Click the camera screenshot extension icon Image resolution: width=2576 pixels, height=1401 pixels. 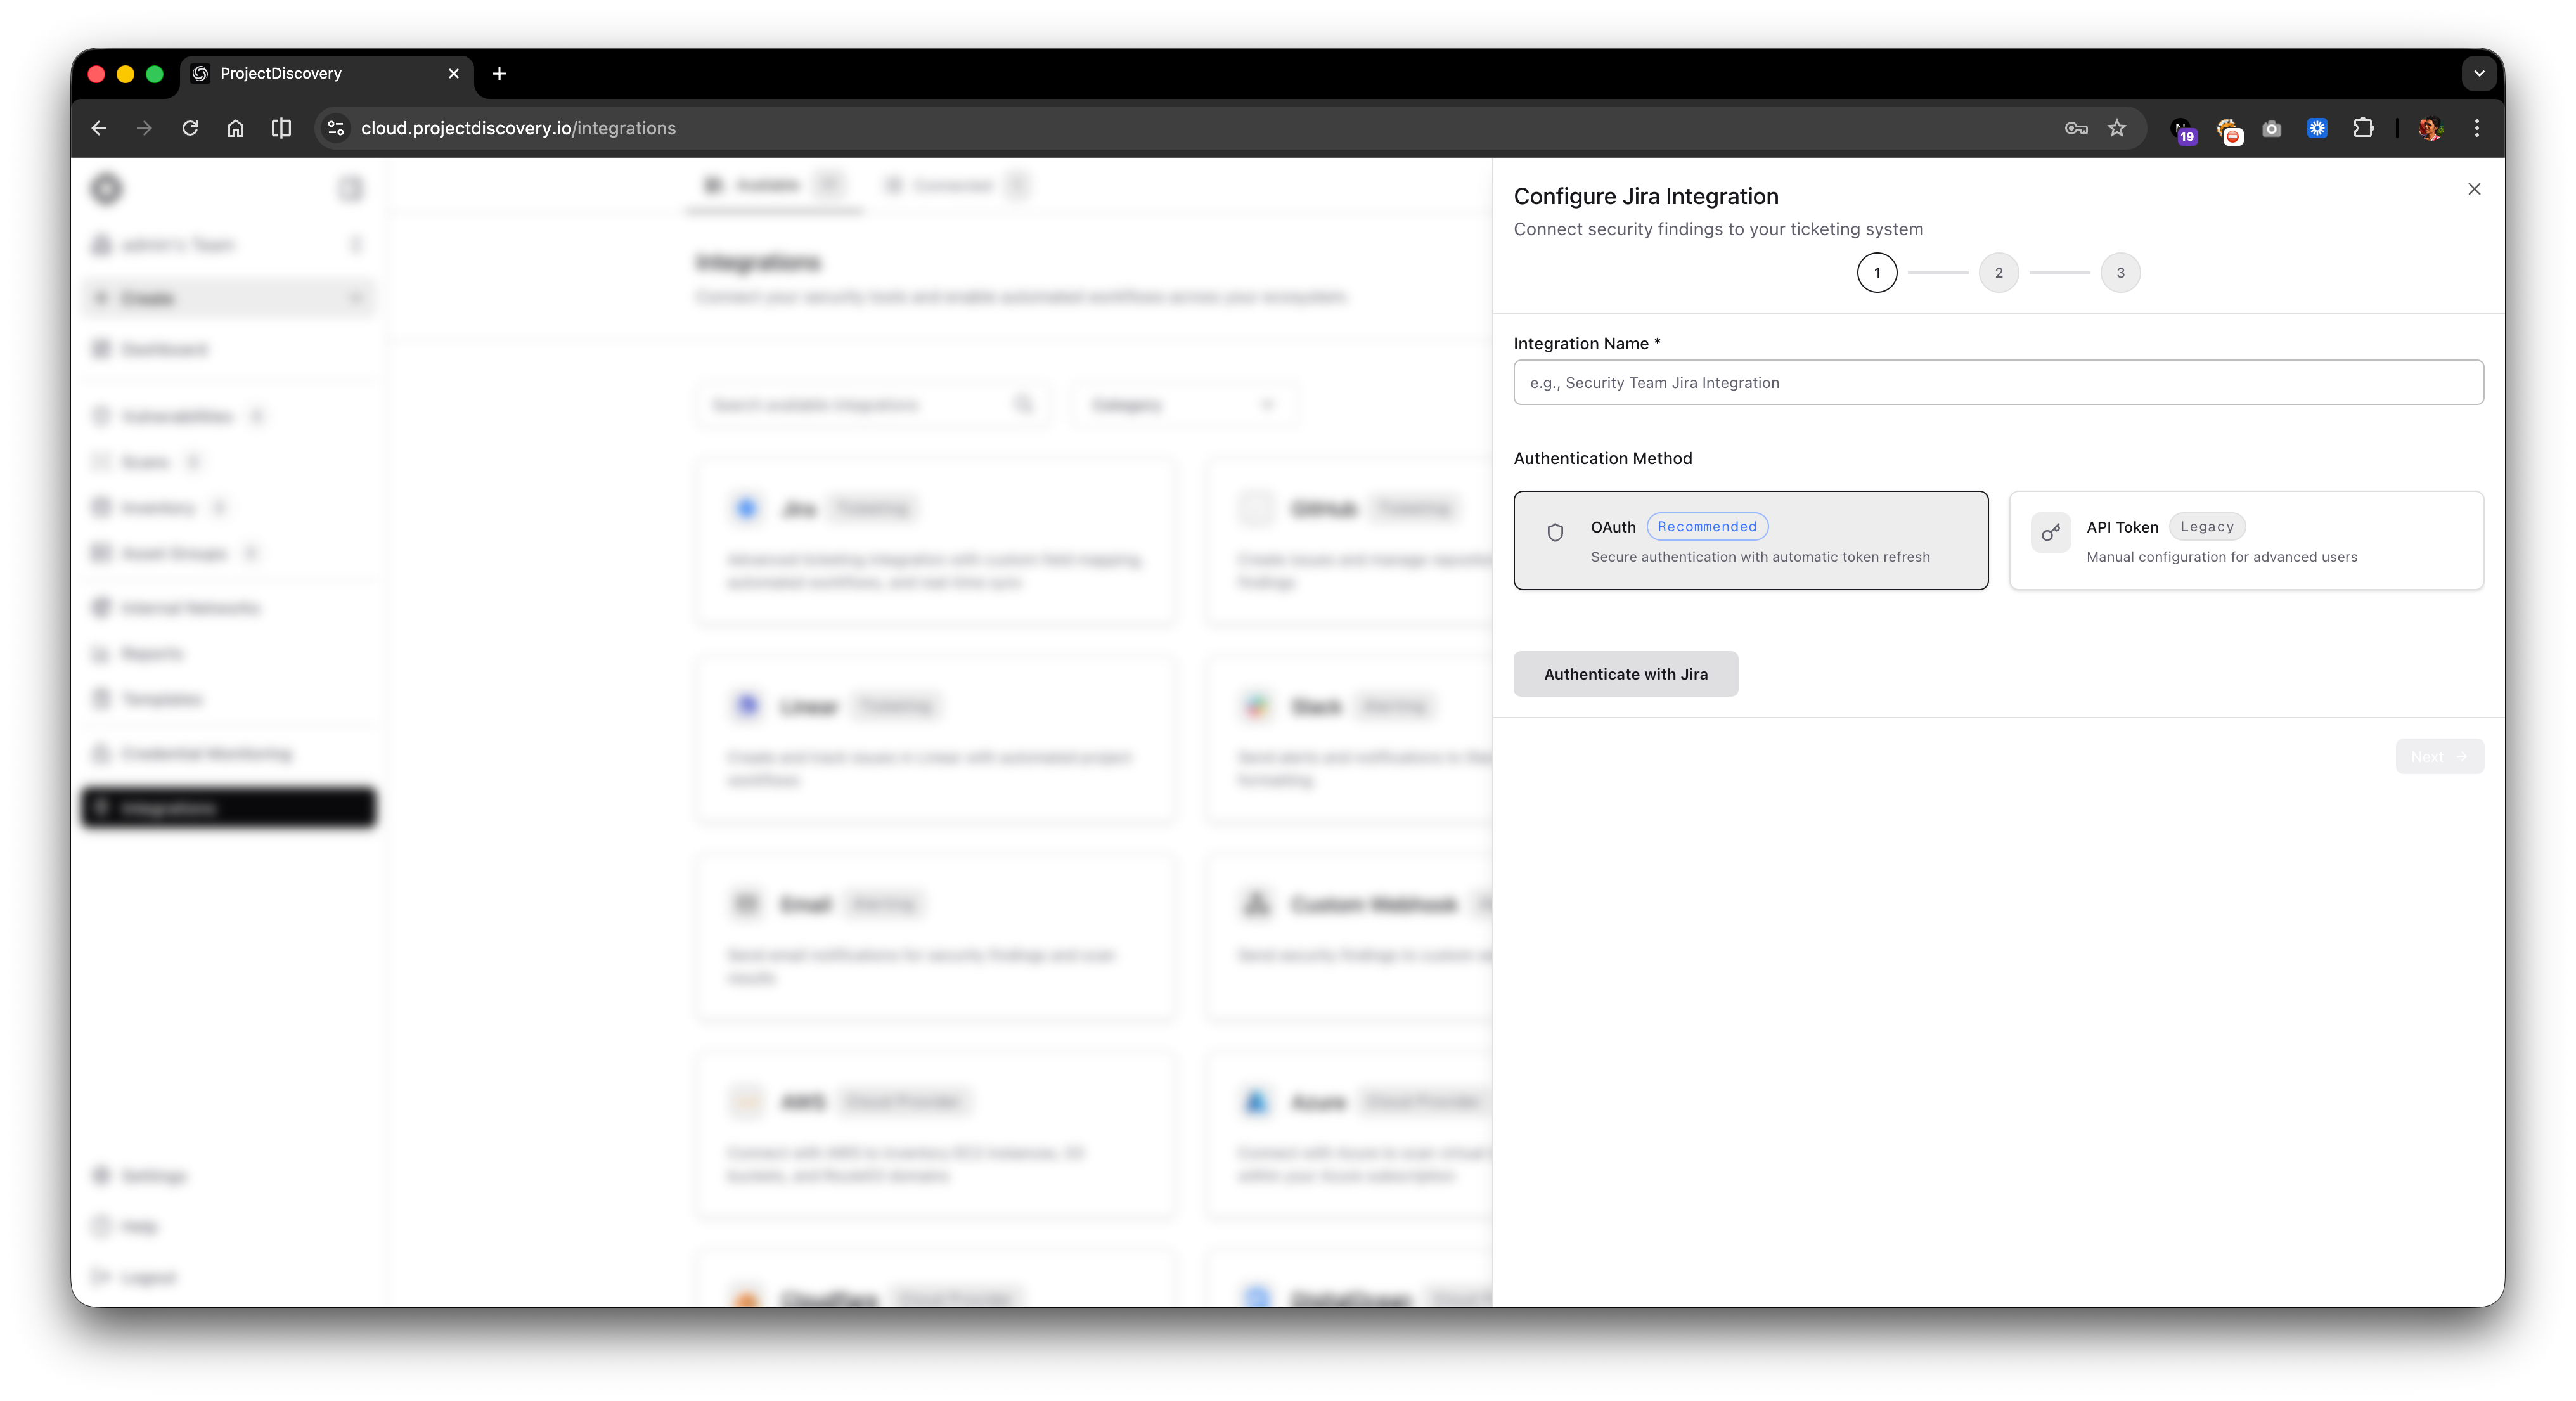click(2272, 128)
